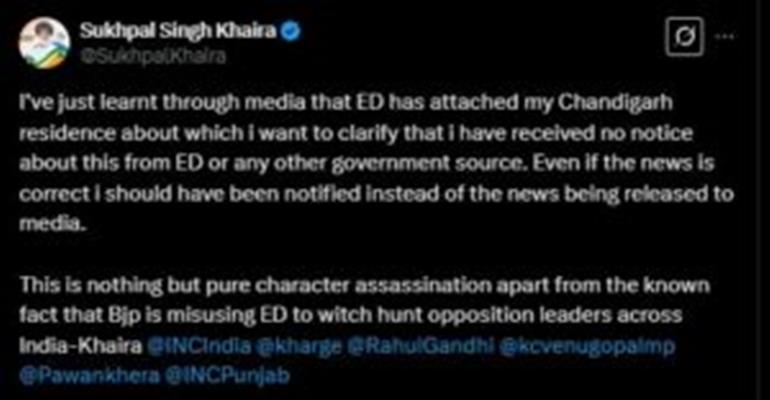This screenshot has width=770, height=400.
Task: Open the @Pawankhera mention
Action: pyautogui.click(x=89, y=376)
